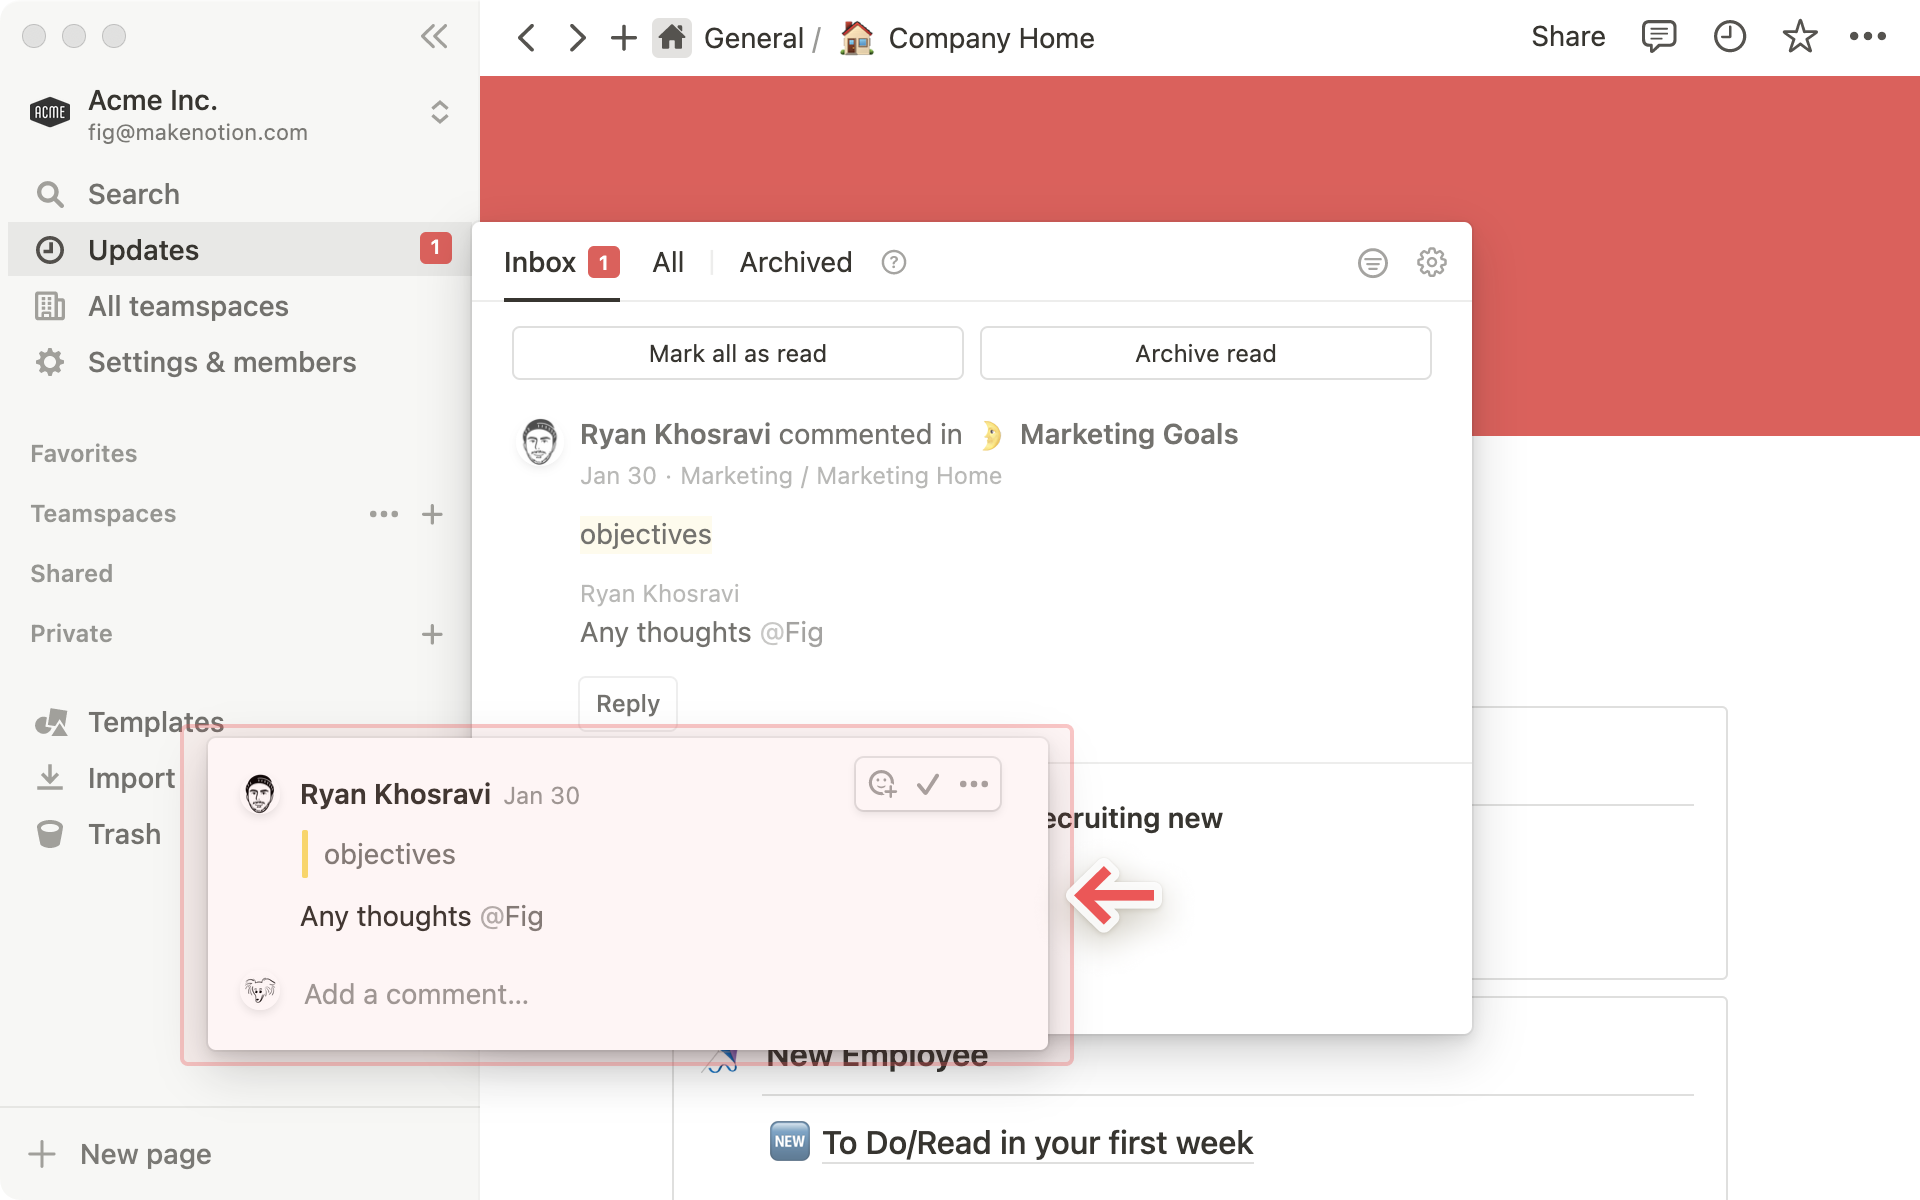This screenshot has height=1200, width=1920.
Task: Add emoji reaction to Ryan's comment
Action: (x=882, y=784)
